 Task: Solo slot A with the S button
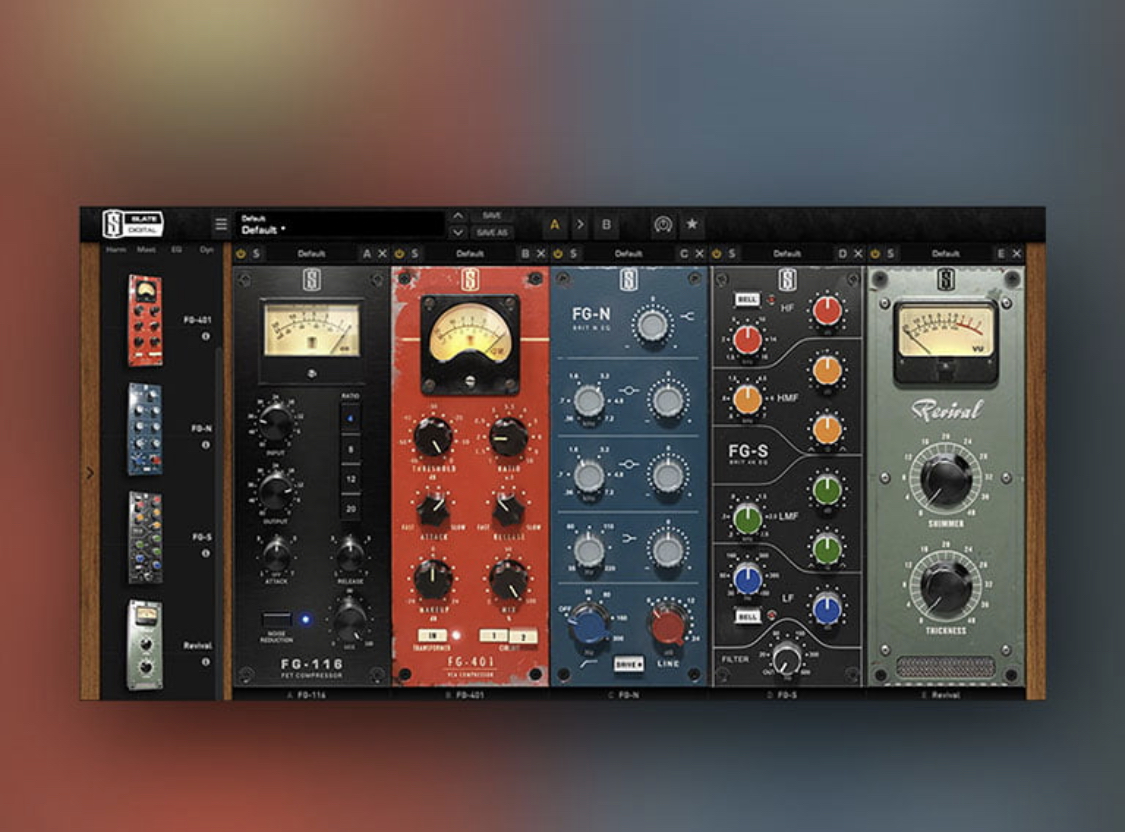pos(256,253)
